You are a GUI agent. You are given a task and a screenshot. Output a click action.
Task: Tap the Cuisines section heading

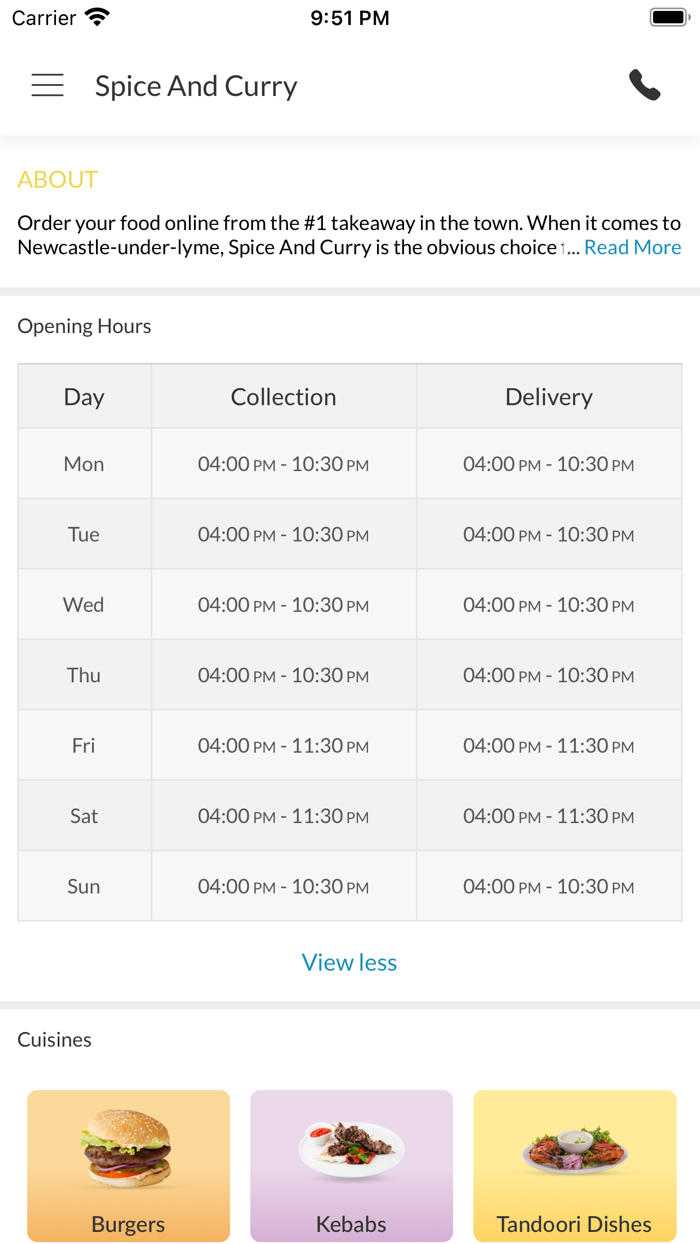[x=54, y=1039]
